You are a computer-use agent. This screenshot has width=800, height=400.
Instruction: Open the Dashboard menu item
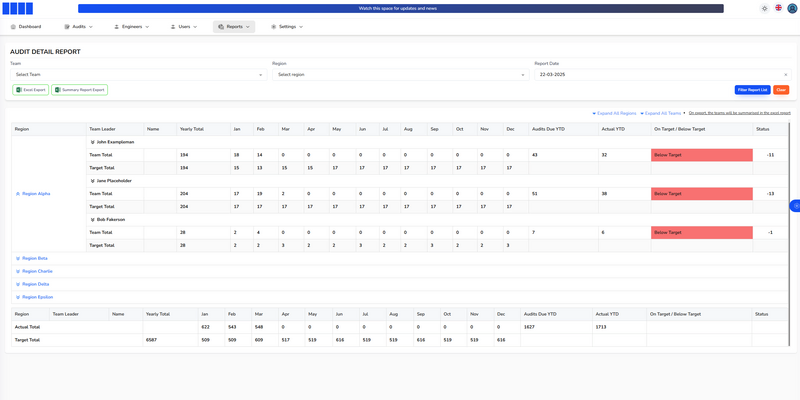pyautogui.click(x=26, y=27)
